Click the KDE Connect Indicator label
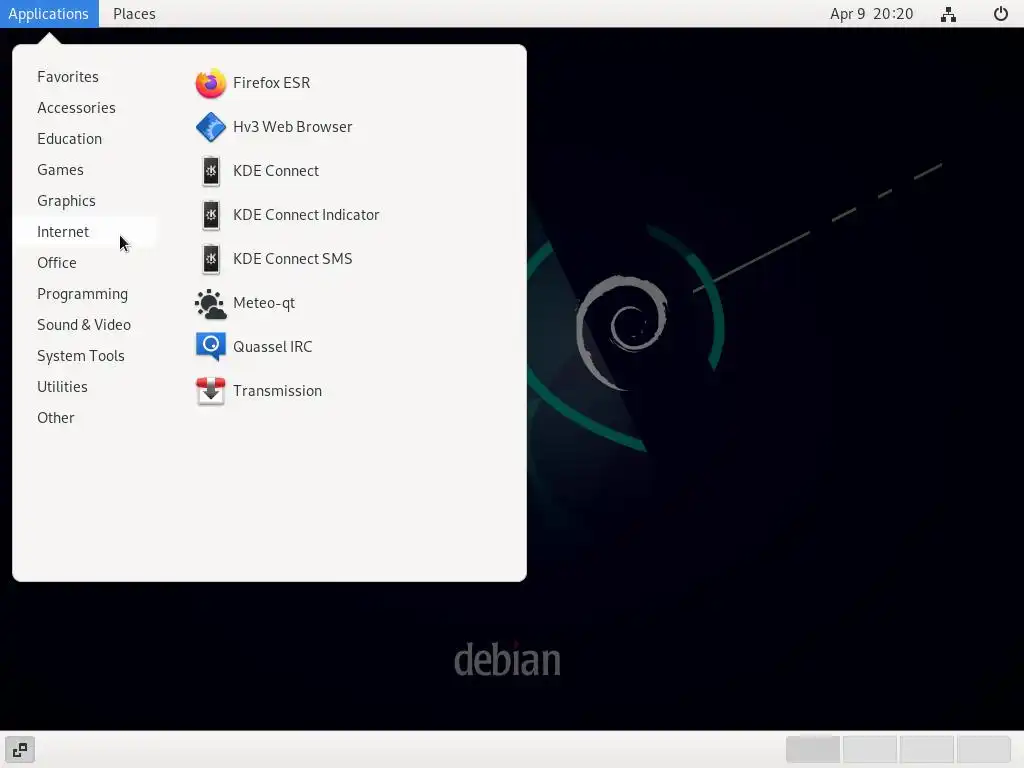Viewport: 1024px width, 768px height. click(306, 215)
